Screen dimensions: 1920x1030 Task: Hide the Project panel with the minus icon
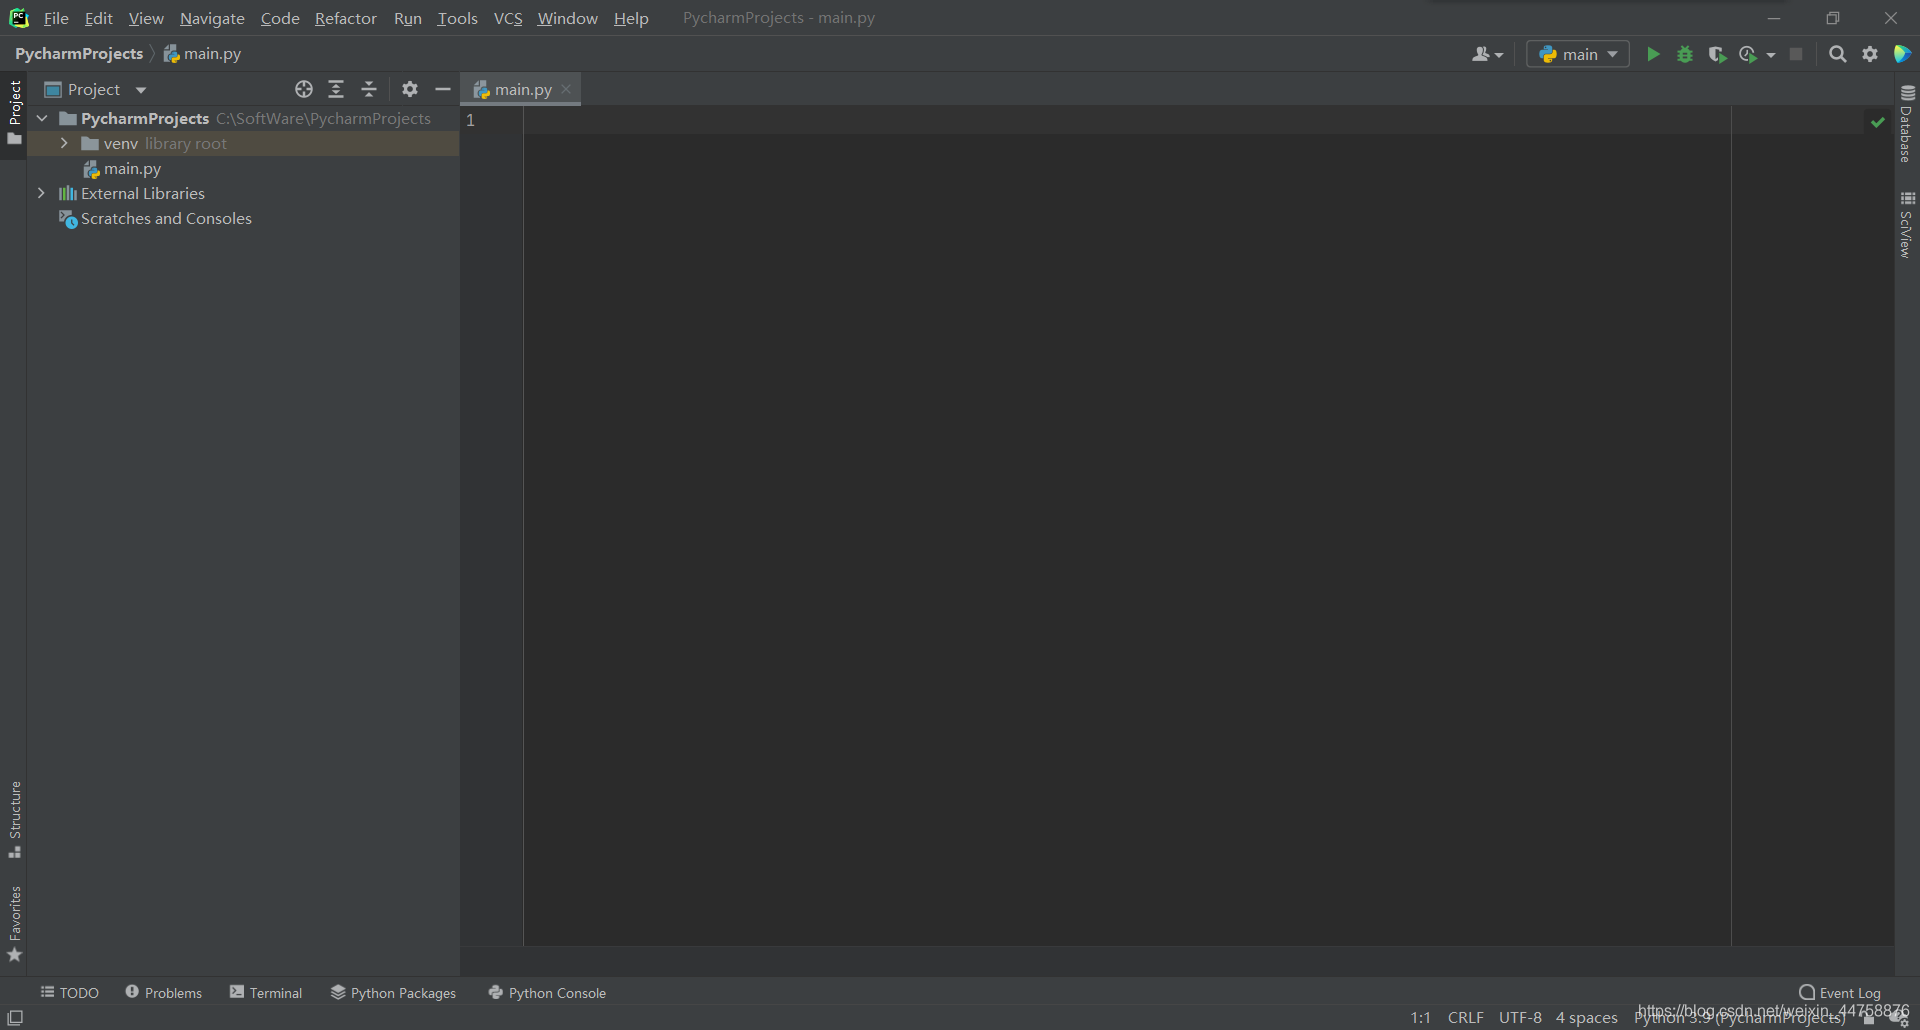pyautogui.click(x=443, y=89)
